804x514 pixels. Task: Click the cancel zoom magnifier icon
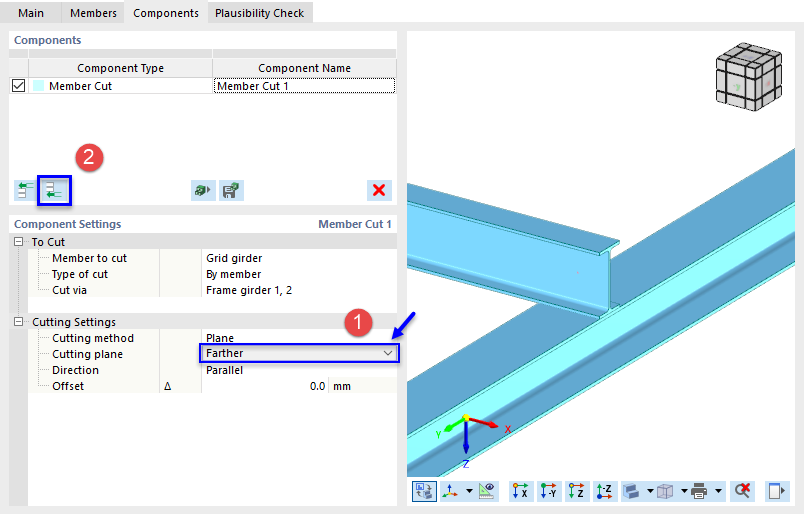[x=742, y=491]
